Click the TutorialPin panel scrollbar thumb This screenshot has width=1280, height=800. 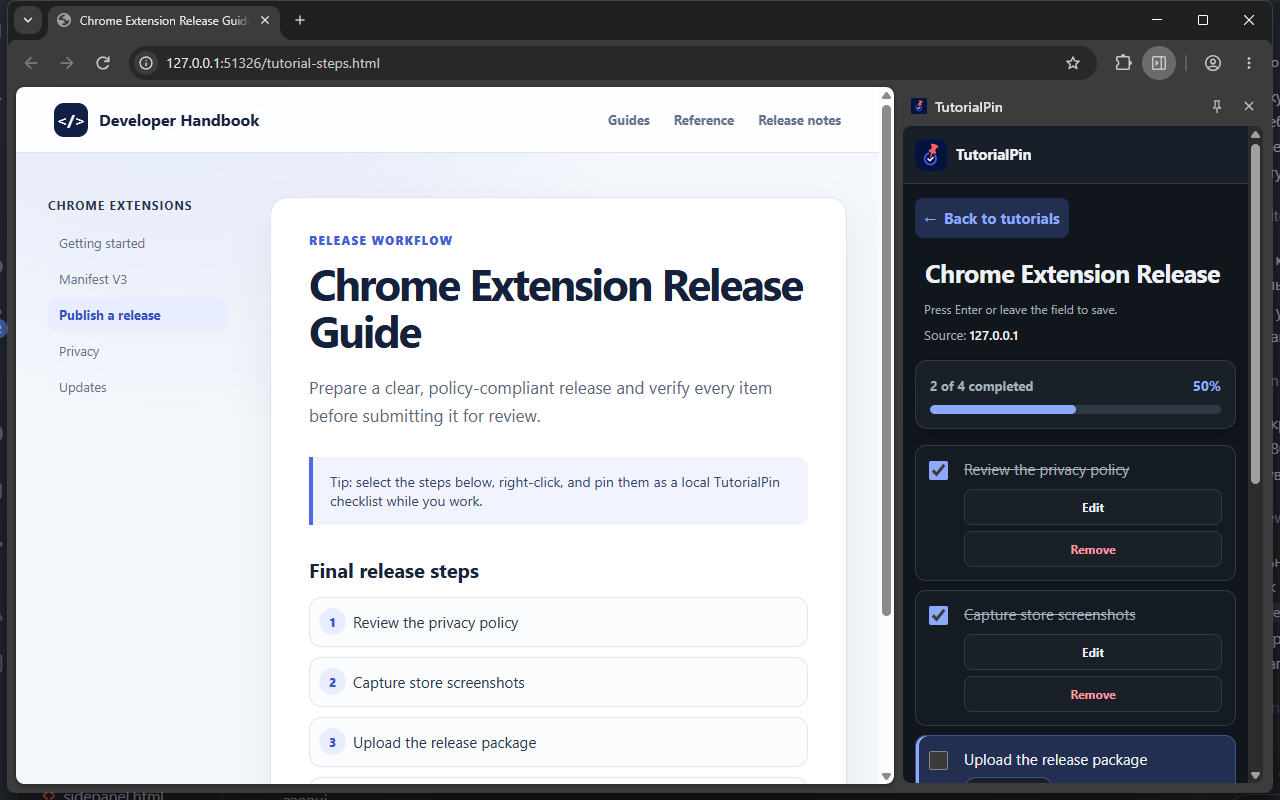(1256, 314)
